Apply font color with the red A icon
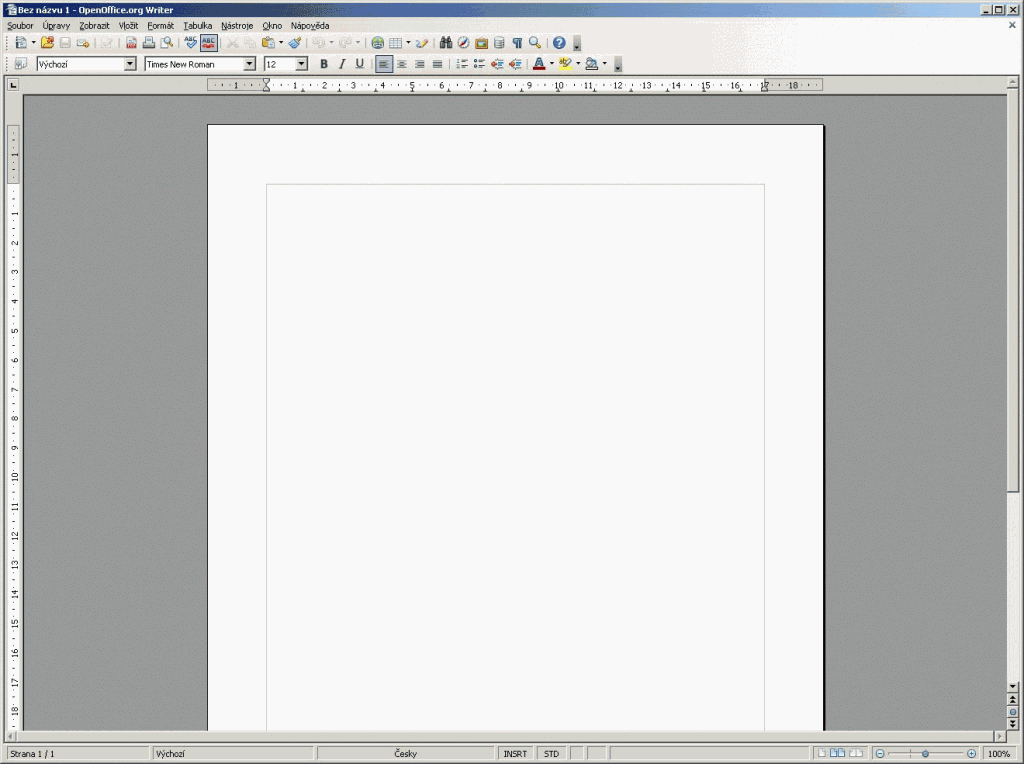This screenshot has height=764, width=1024. click(x=539, y=64)
